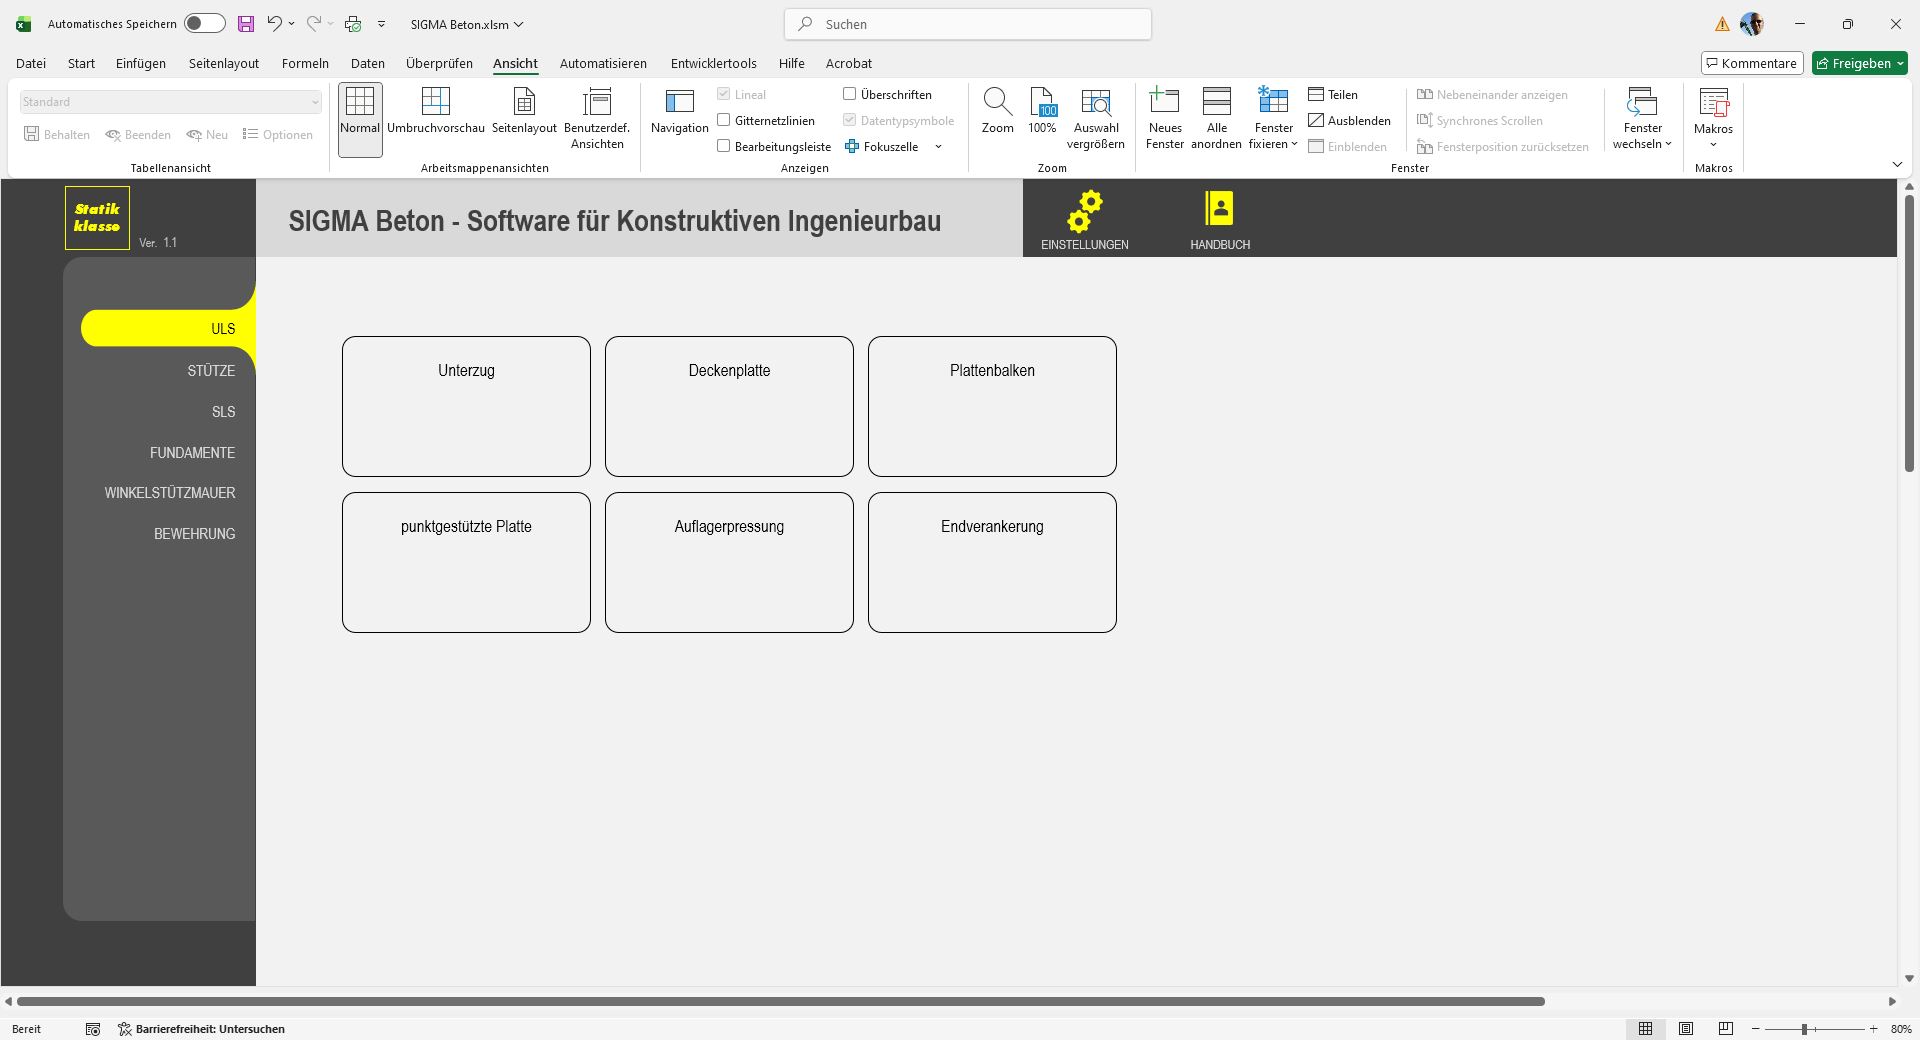Expand the Fenster fixieren dropdown
1920x1040 pixels.
1273,143
